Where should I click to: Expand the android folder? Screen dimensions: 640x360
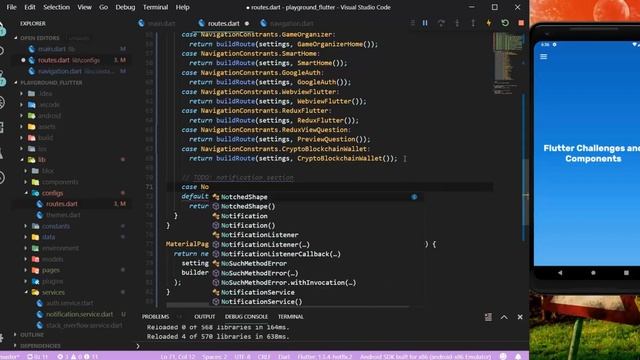click(49, 116)
